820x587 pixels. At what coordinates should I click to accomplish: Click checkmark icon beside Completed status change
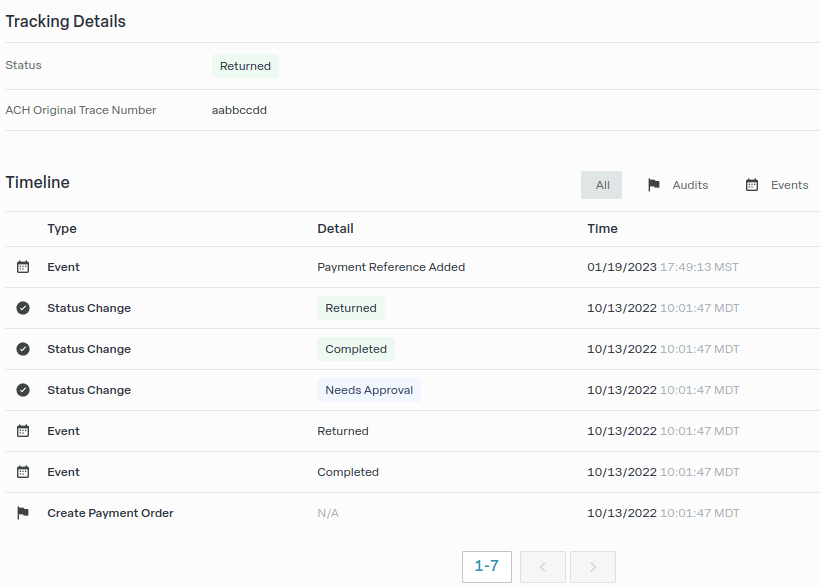pos(23,349)
